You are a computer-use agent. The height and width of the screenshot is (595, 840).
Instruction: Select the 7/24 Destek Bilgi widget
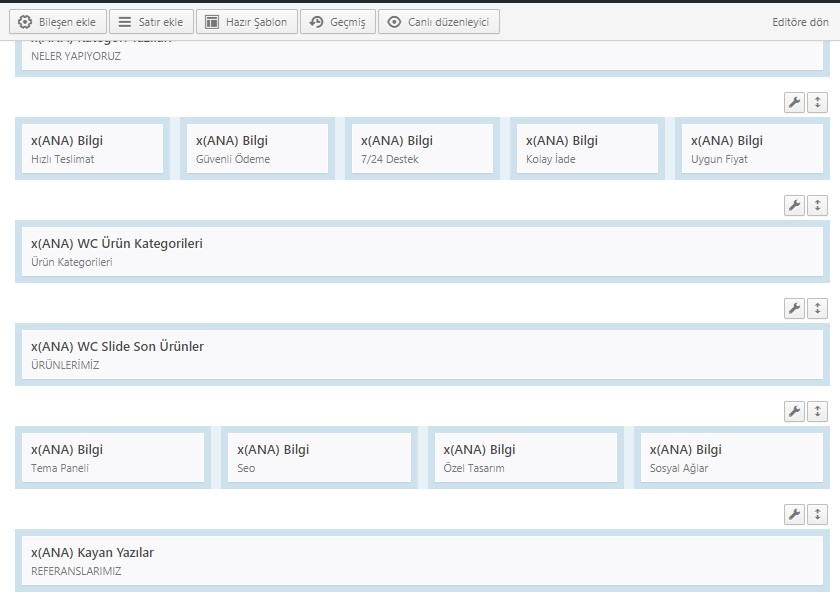point(422,149)
